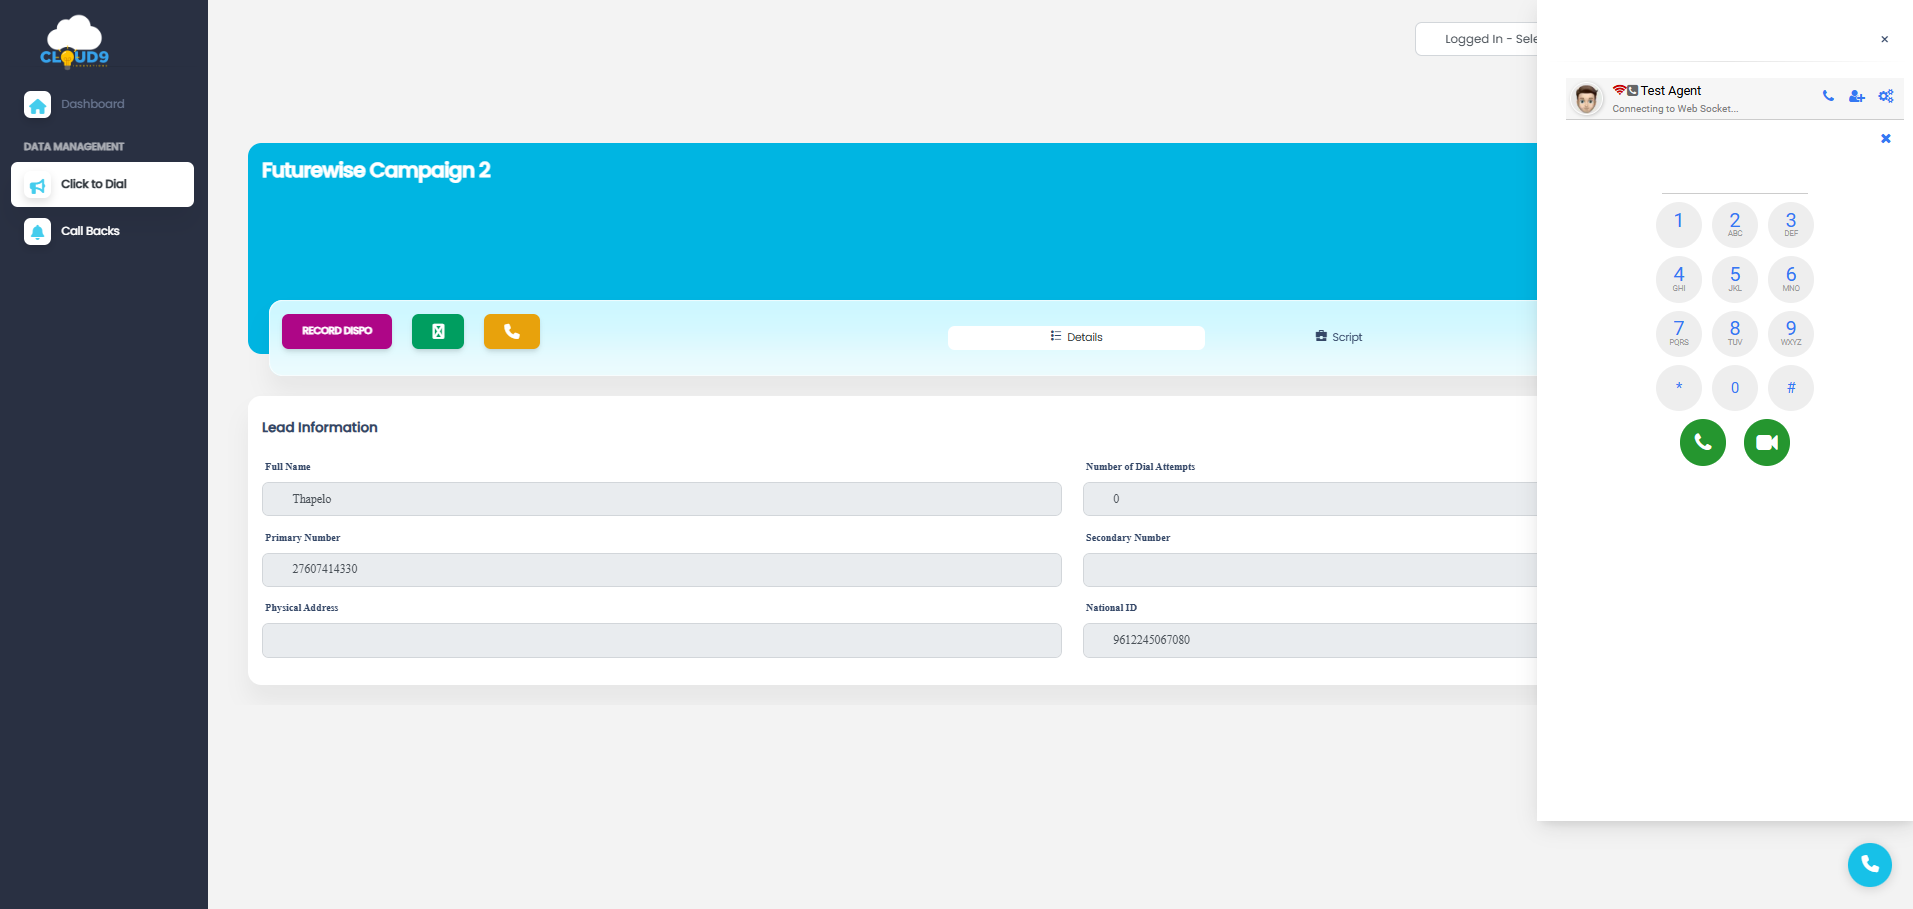
Task: Click the Lead Information heading
Action: [x=320, y=427]
